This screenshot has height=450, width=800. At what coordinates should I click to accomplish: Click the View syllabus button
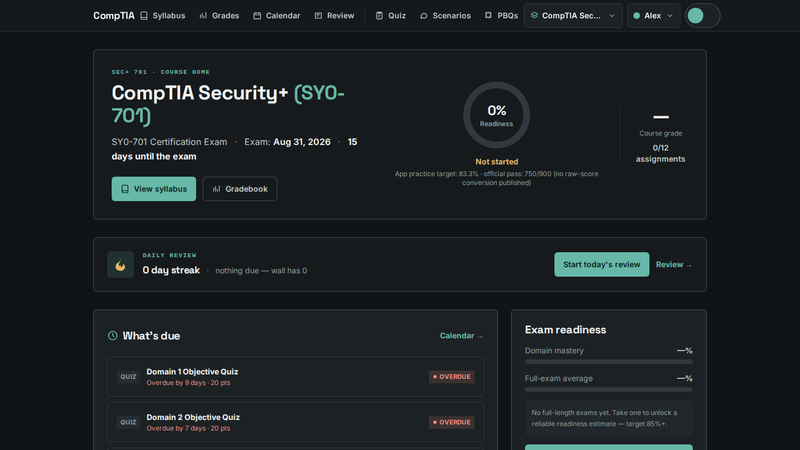pos(154,189)
